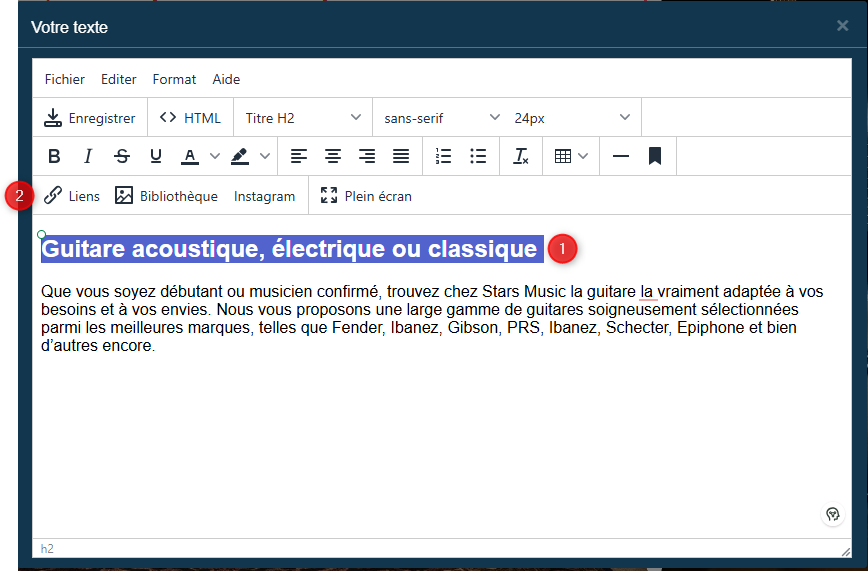Justify the text
The width and height of the screenshot is (868, 571).
coord(401,156)
